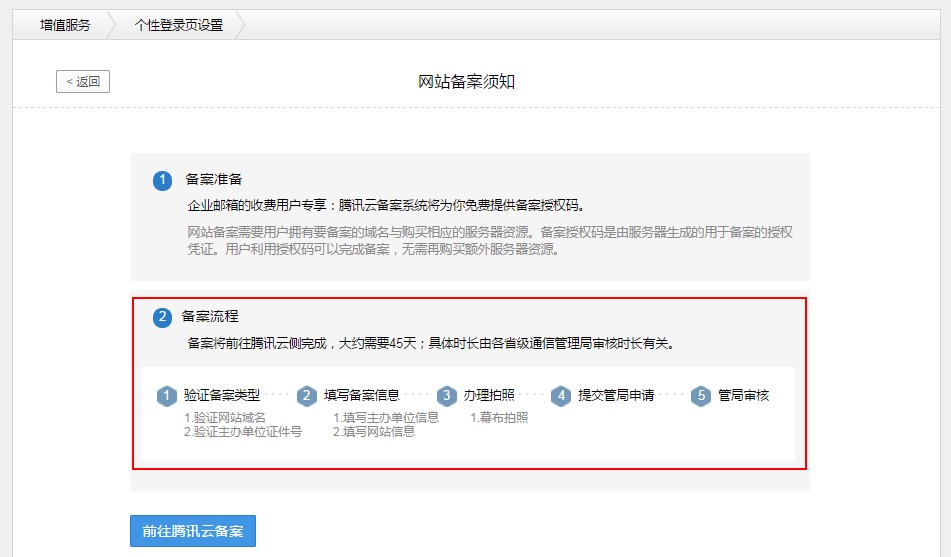Select the hexagon 5 icon for 管局审核
The image size is (951, 557).
click(x=702, y=396)
